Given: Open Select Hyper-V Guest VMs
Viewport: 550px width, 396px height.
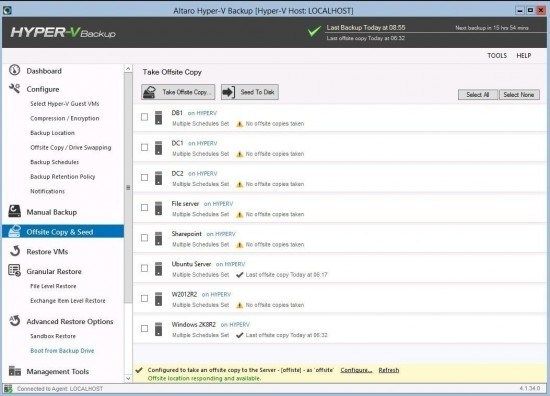Looking at the screenshot, I should [x=65, y=103].
